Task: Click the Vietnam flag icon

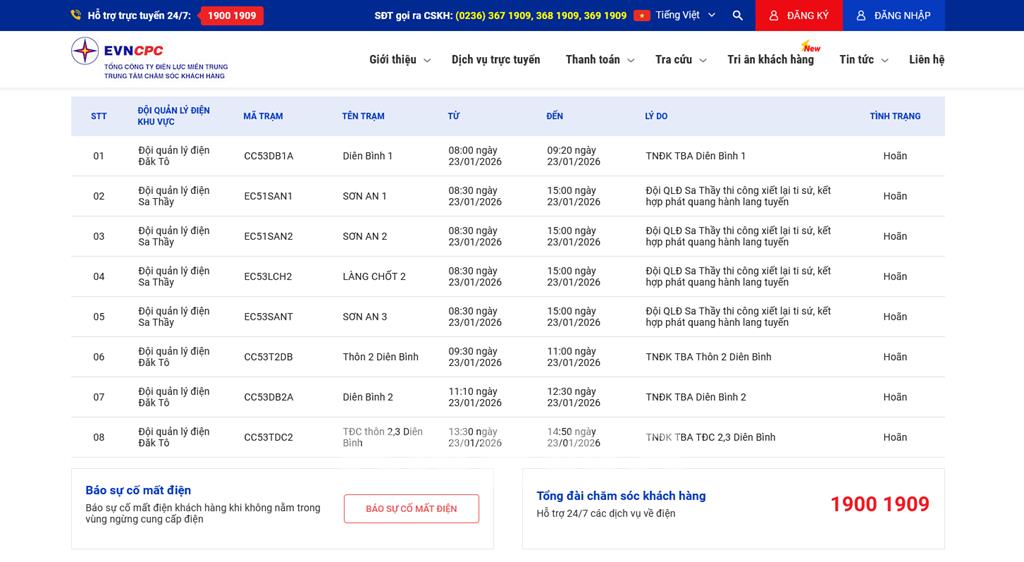Action: pos(641,15)
